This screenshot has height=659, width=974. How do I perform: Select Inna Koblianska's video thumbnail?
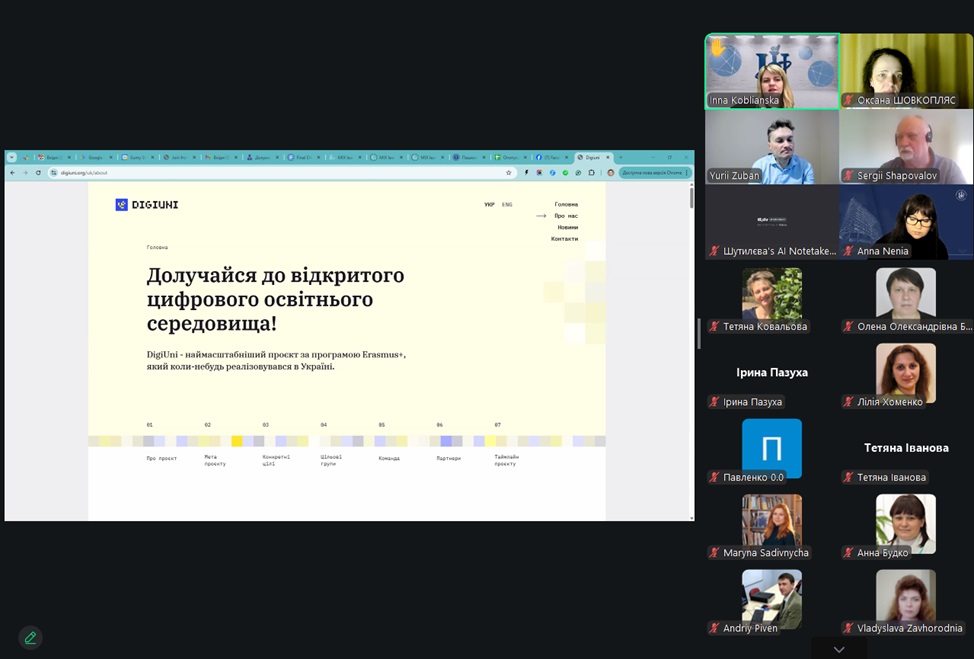click(772, 71)
